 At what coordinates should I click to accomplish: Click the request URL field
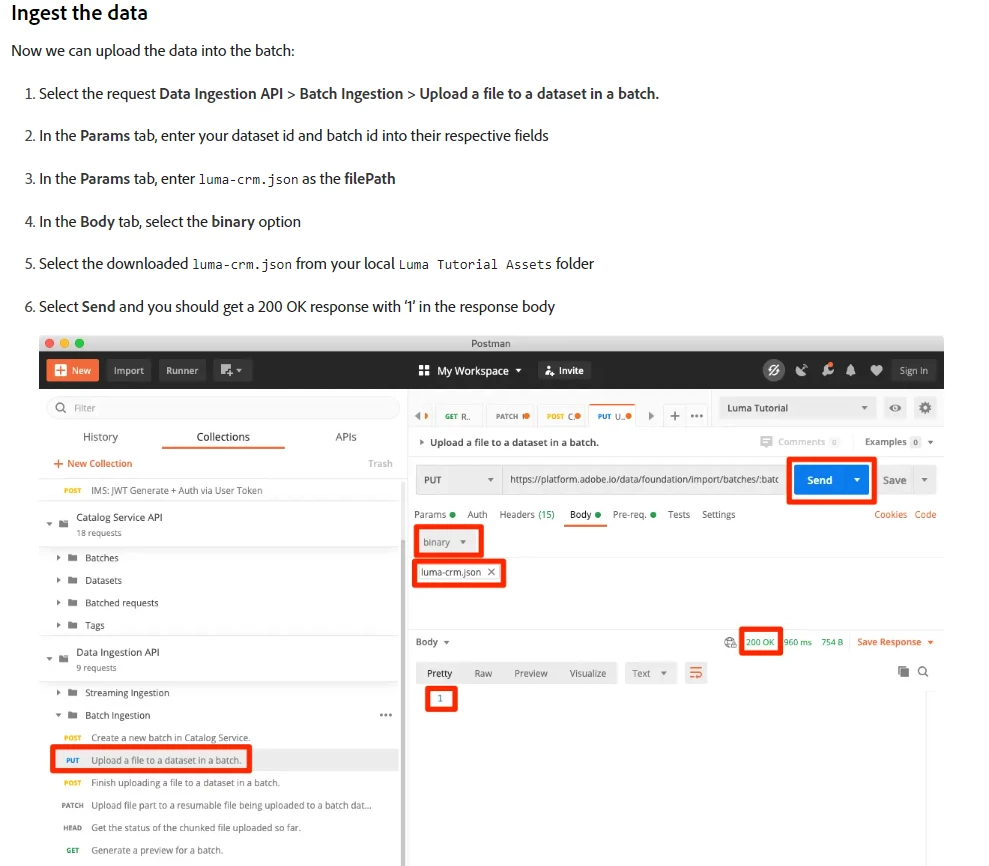click(x=644, y=480)
